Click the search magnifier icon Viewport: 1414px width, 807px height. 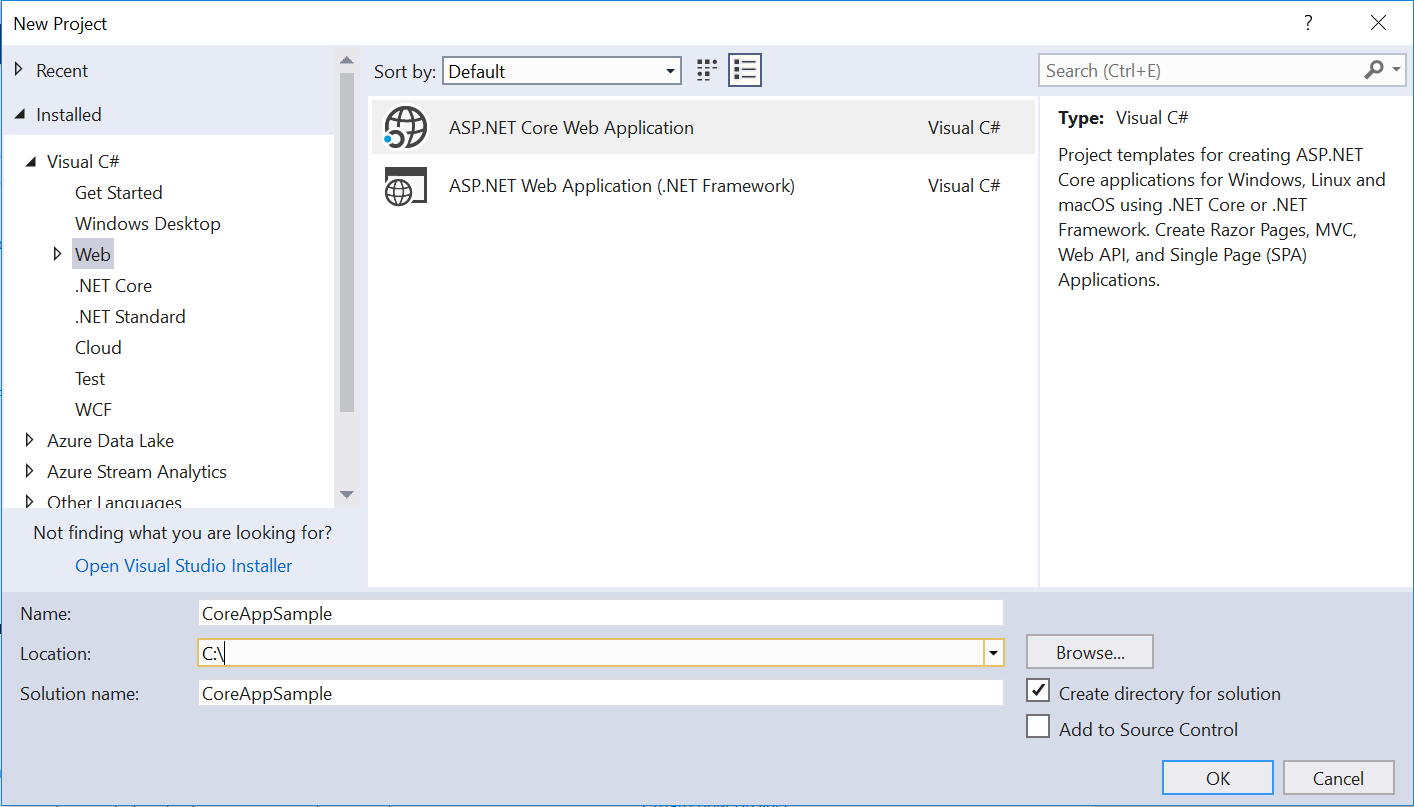click(1374, 70)
